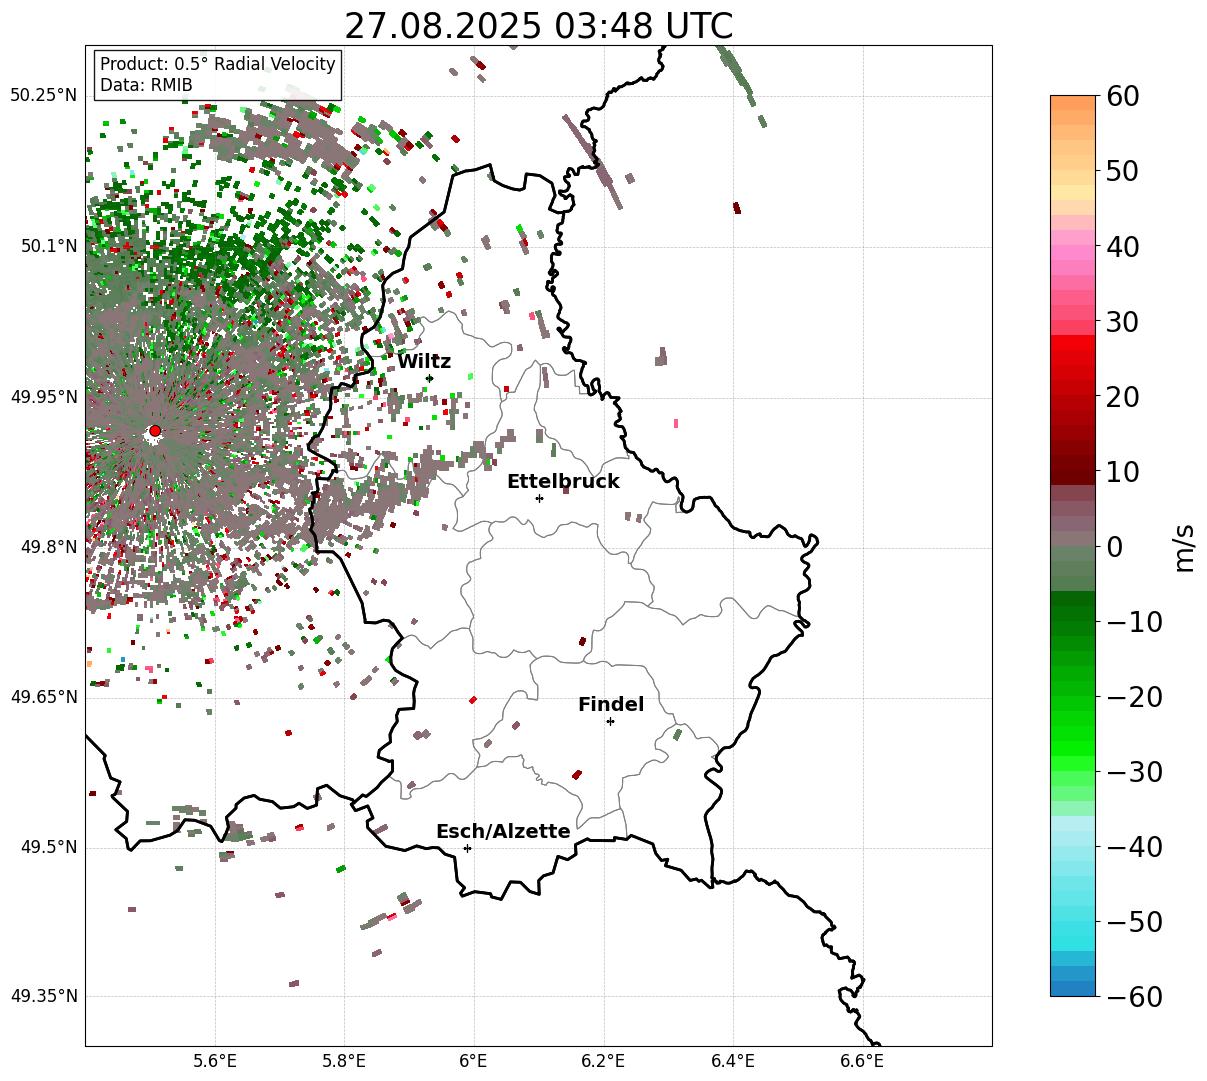This screenshot has width=1207, height=1081.
Task: Click the −50 tick label on colorbar
Action: click(x=1134, y=921)
